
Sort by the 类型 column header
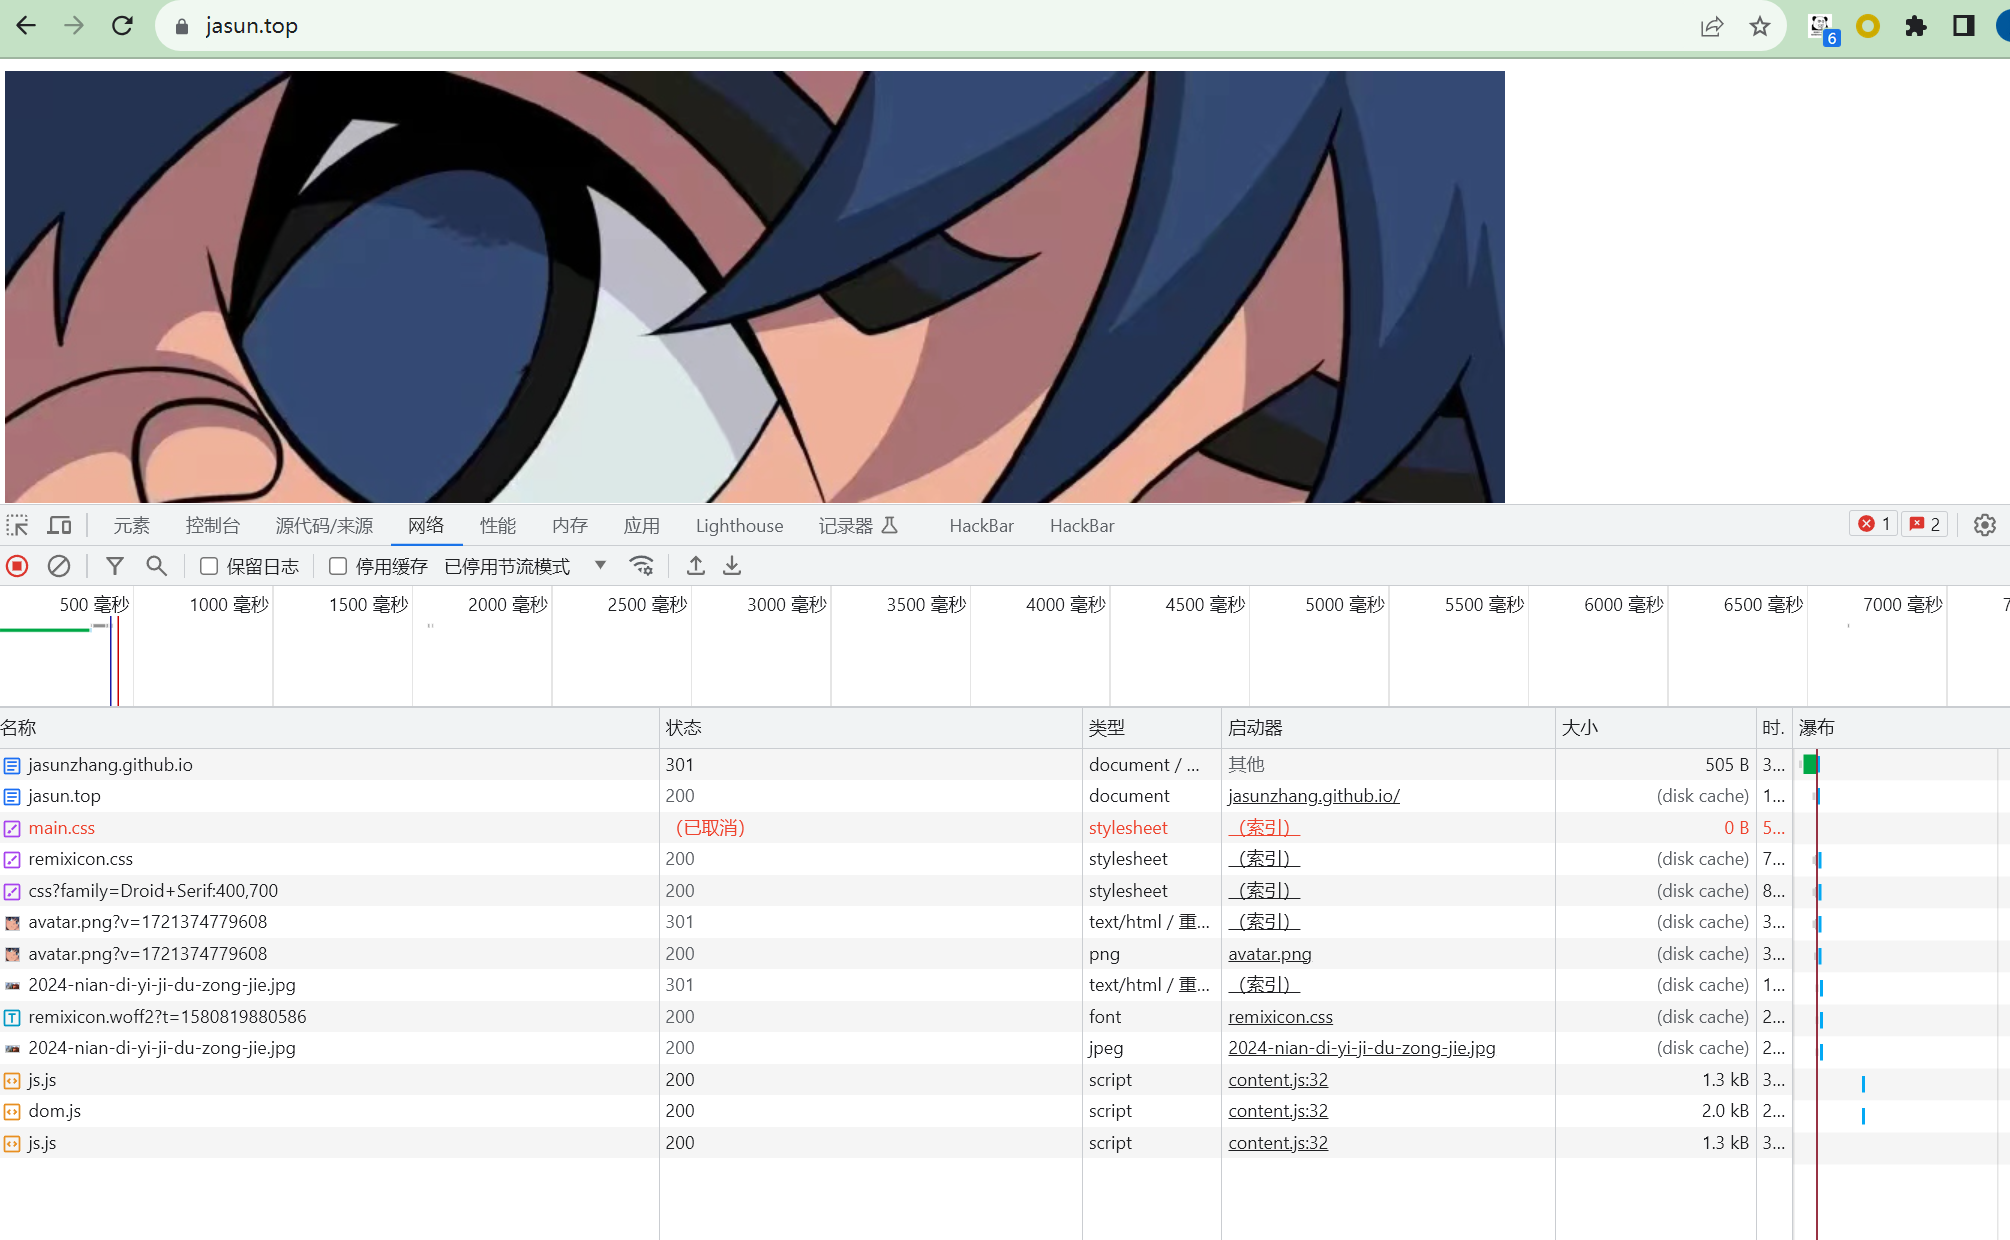tap(1152, 728)
